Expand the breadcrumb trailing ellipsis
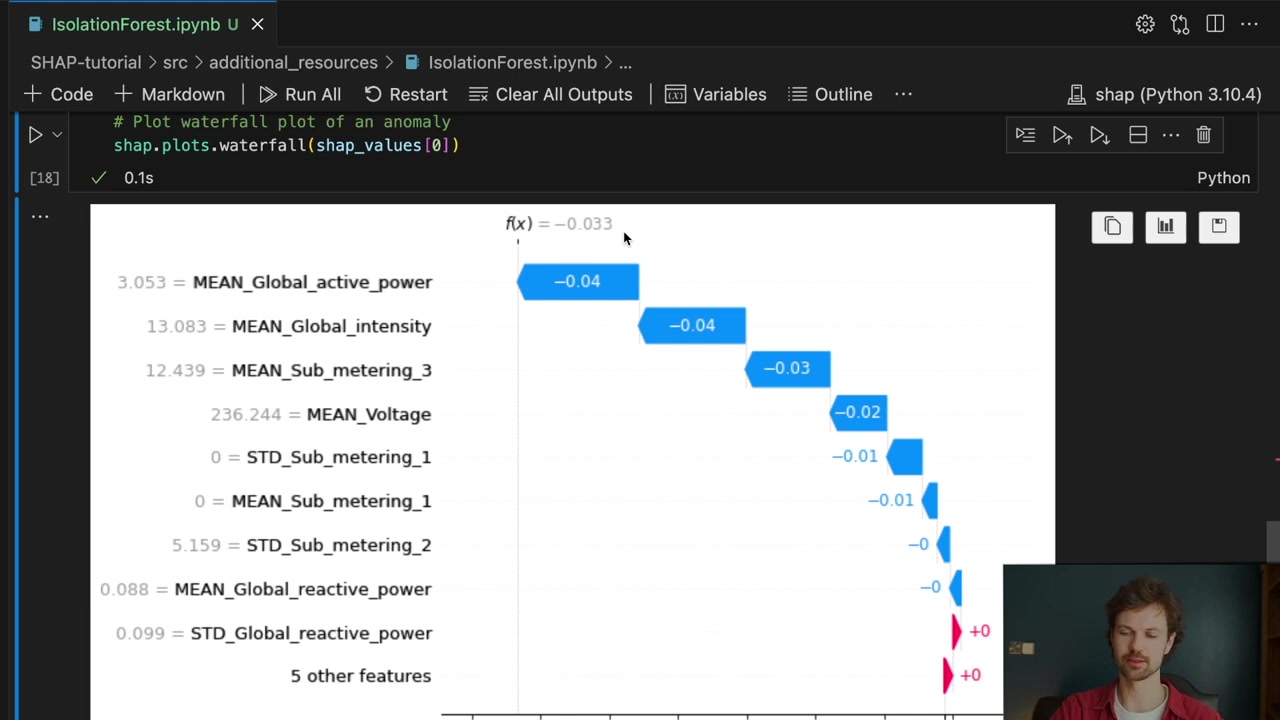This screenshot has height=720, width=1280. click(625, 62)
